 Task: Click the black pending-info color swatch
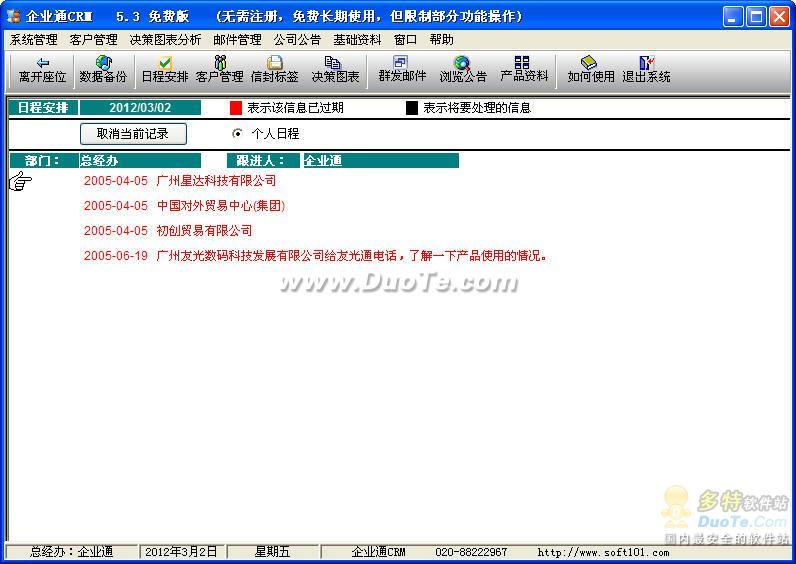pyautogui.click(x=412, y=108)
